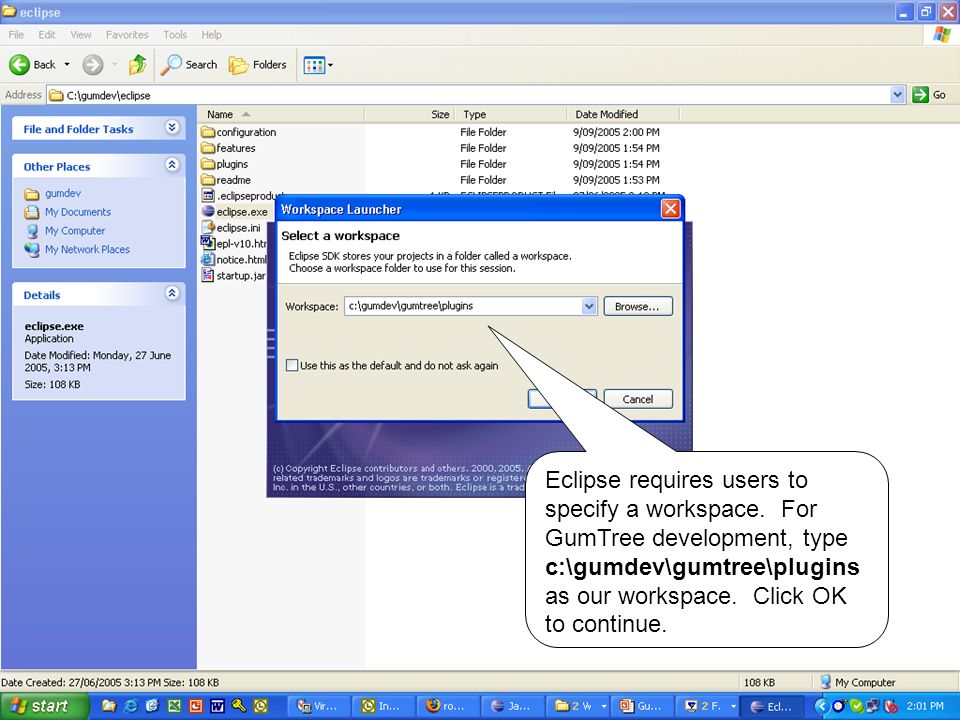Sort files by Type column header
This screenshot has height=720, width=960.
(x=511, y=114)
